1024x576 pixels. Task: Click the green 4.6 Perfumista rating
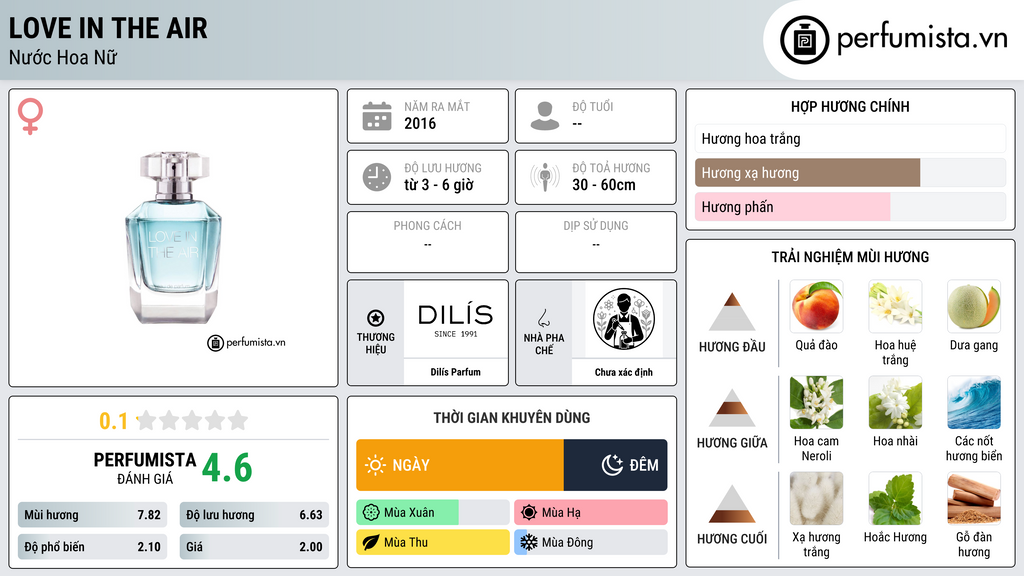(227, 468)
